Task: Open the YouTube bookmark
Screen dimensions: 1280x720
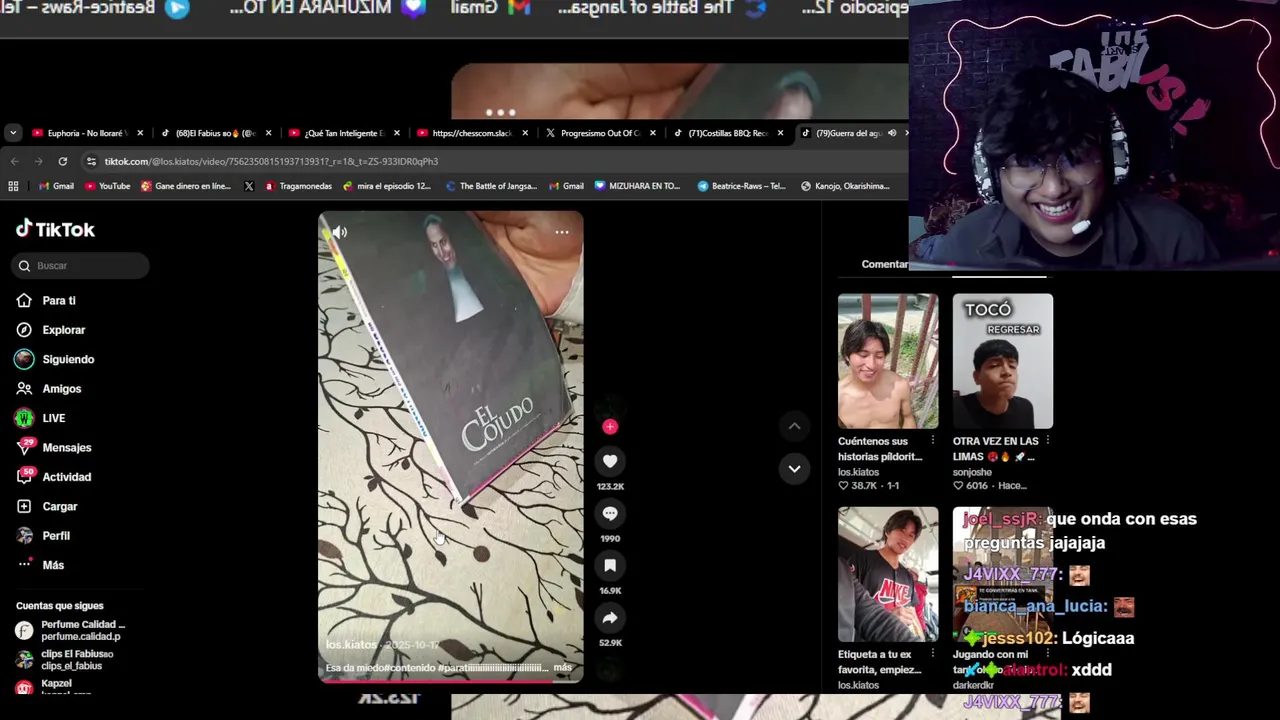Action: click(x=107, y=186)
